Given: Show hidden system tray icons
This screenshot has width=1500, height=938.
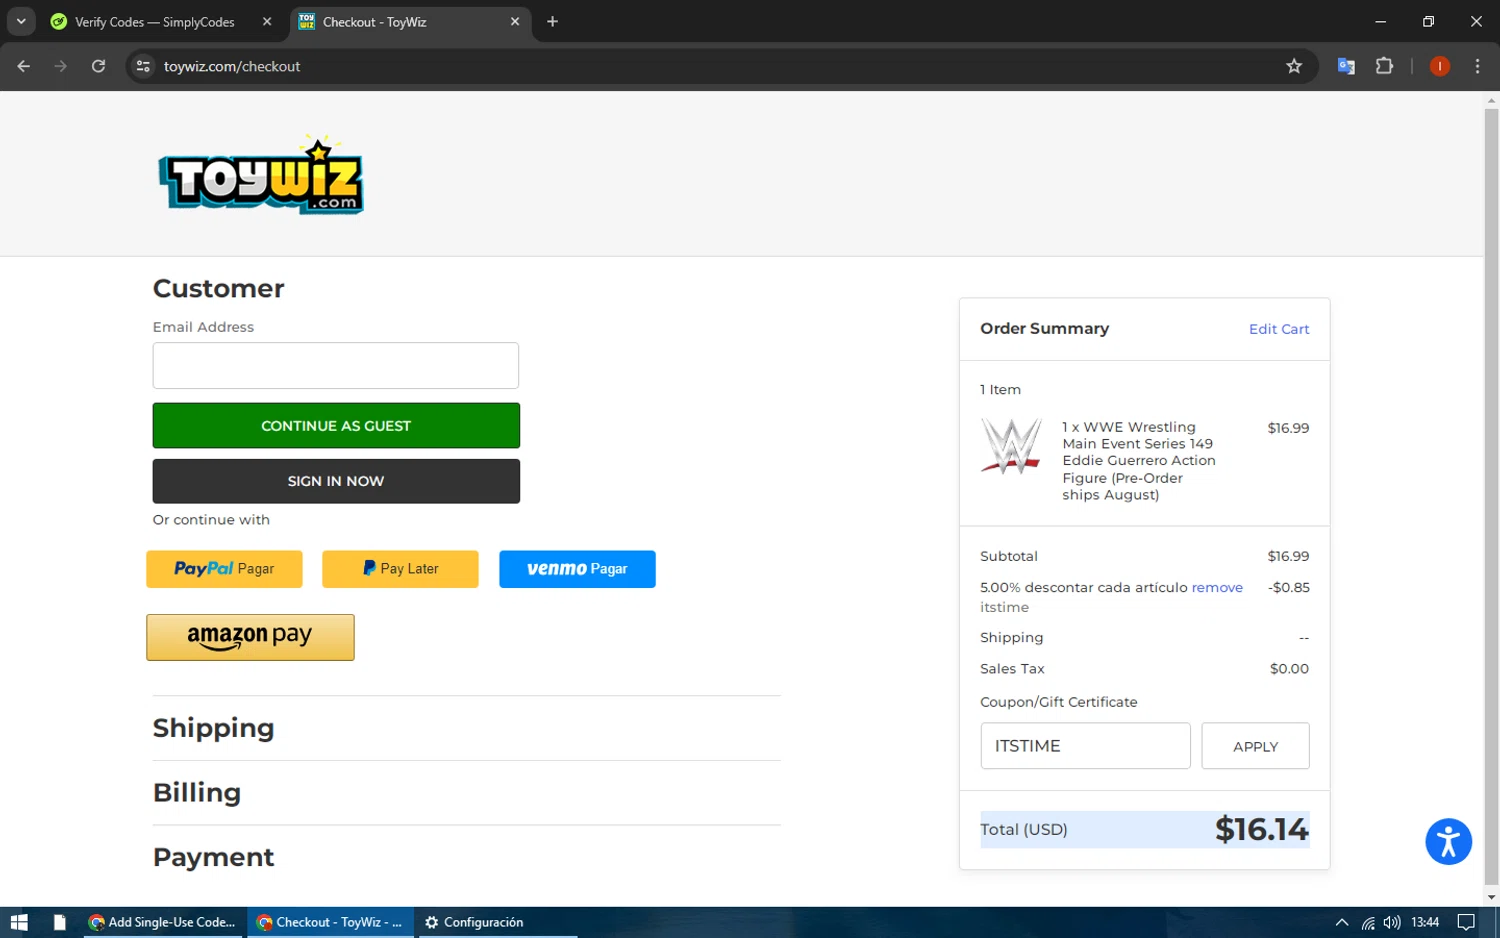Looking at the screenshot, I should (1342, 922).
